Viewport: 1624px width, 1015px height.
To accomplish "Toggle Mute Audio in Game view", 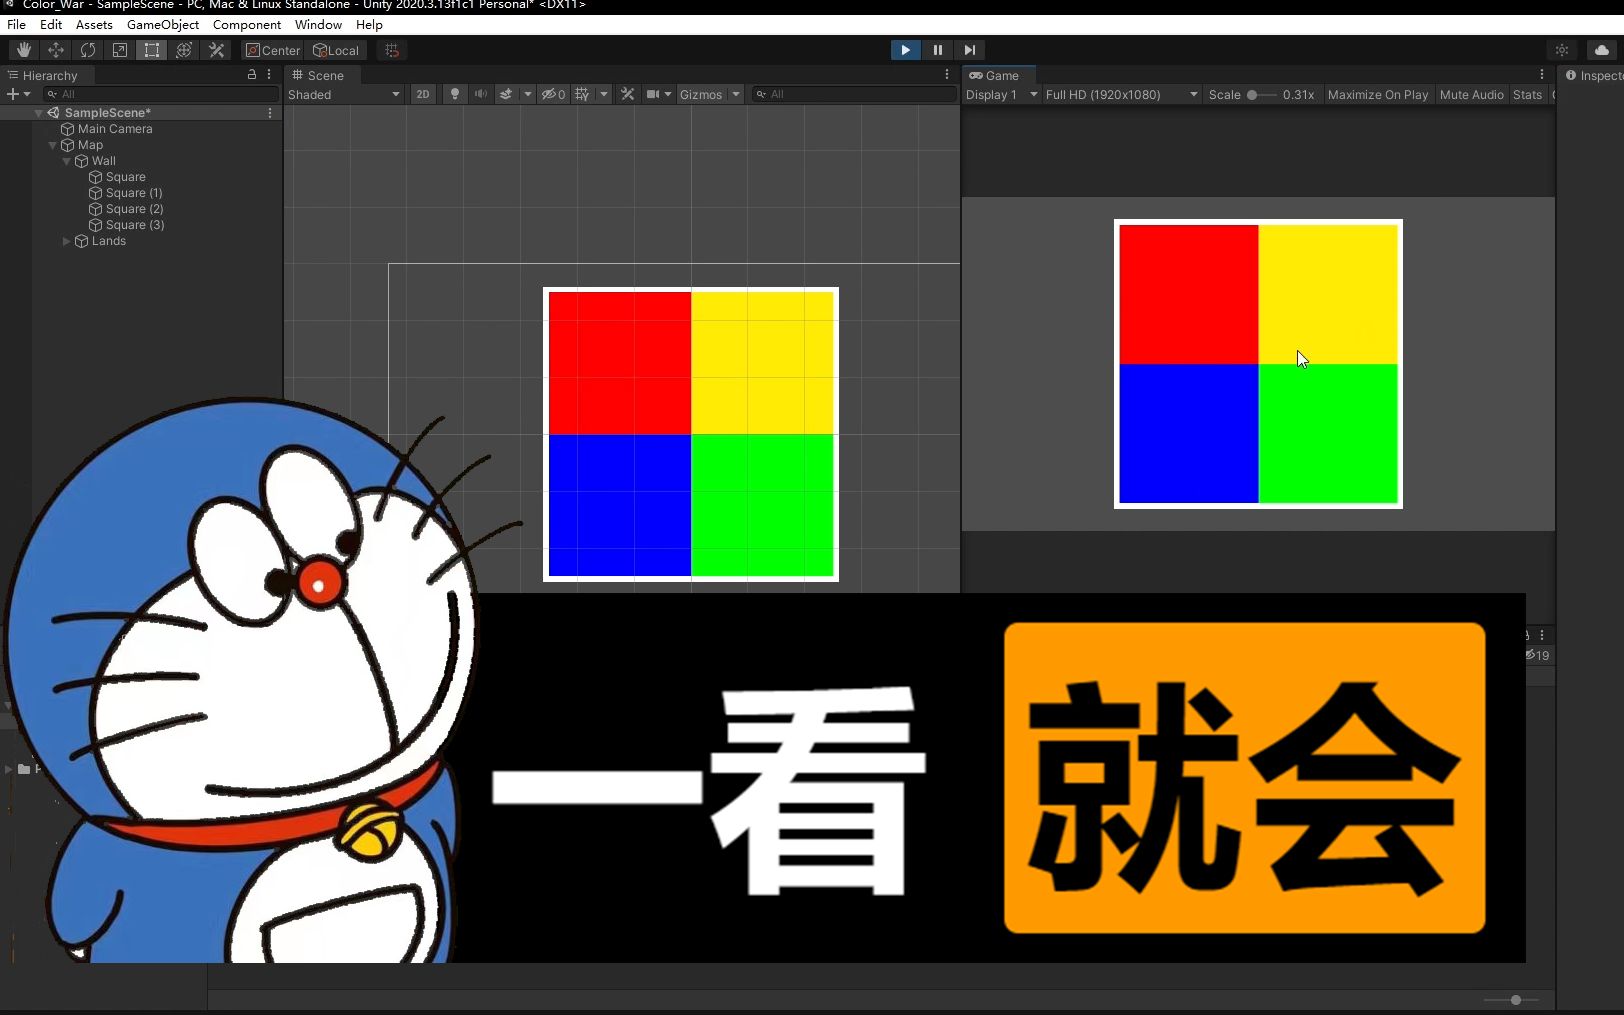I will pos(1471,94).
